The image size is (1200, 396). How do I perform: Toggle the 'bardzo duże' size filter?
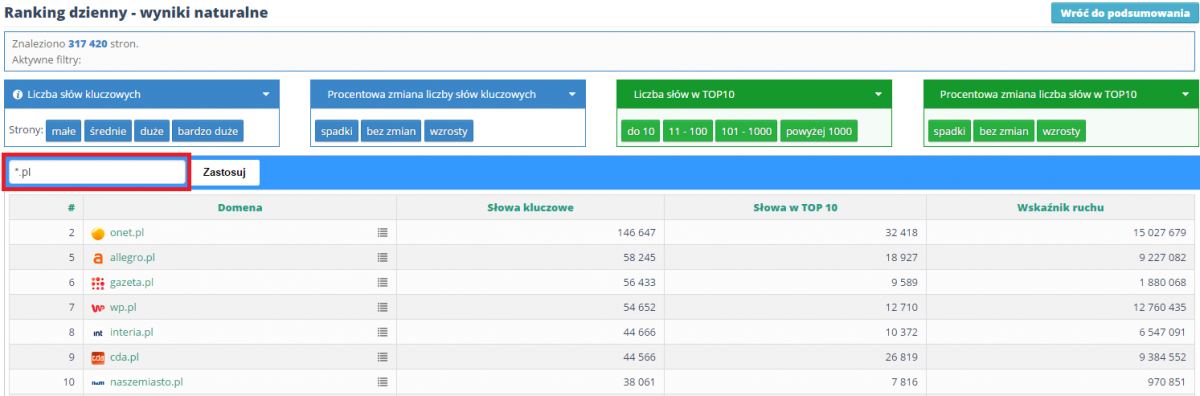pos(208,131)
